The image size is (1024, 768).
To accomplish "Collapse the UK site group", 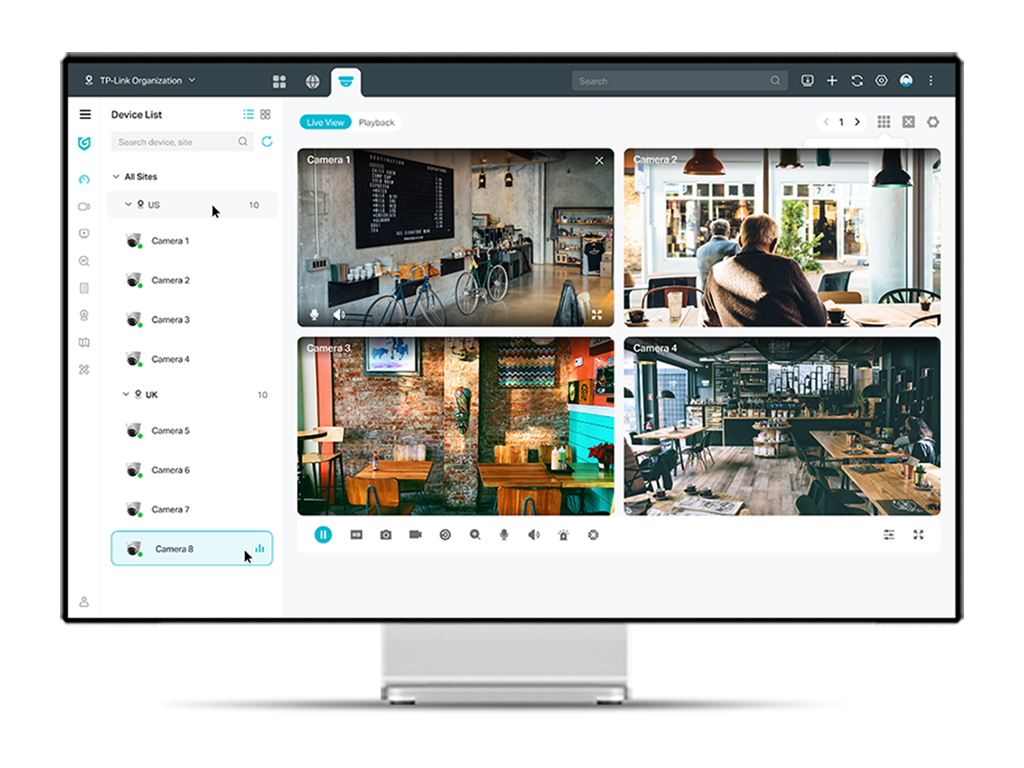I will pos(126,395).
